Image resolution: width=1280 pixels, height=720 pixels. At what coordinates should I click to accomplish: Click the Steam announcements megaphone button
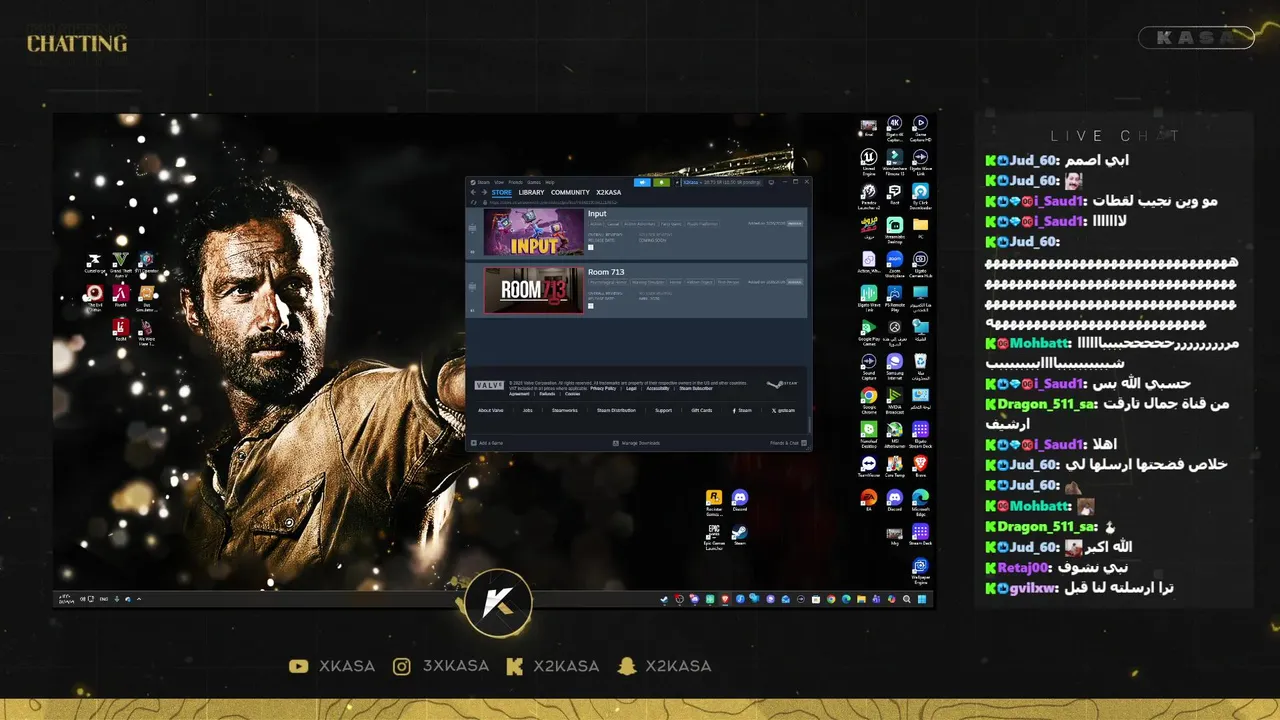pyautogui.click(x=642, y=182)
